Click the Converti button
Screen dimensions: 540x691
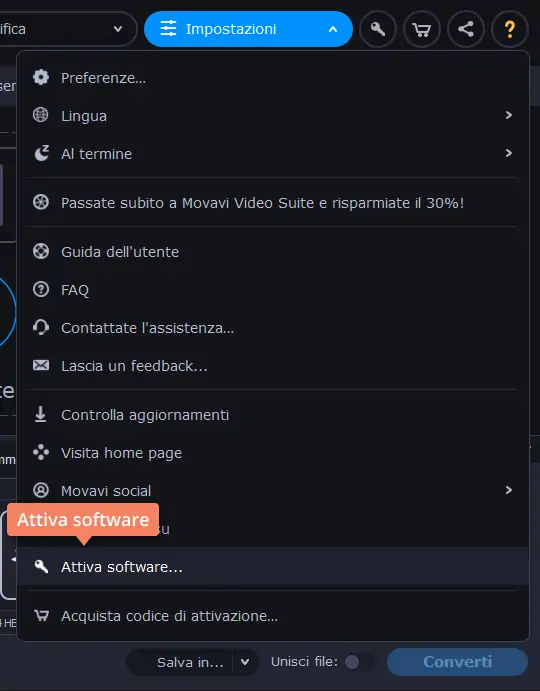458,661
